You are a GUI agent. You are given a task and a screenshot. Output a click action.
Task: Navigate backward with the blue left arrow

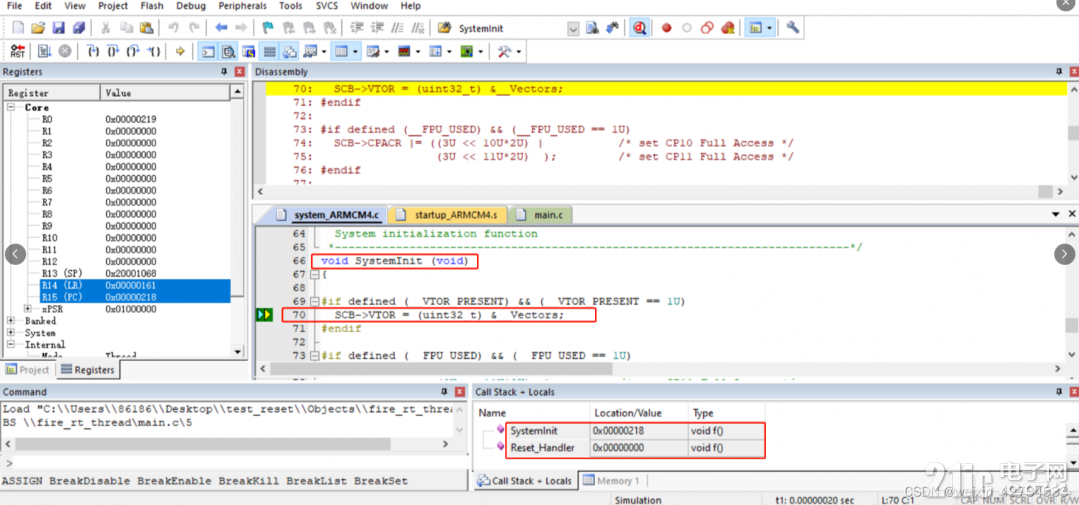pyautogui.click(x=221, y=28)
